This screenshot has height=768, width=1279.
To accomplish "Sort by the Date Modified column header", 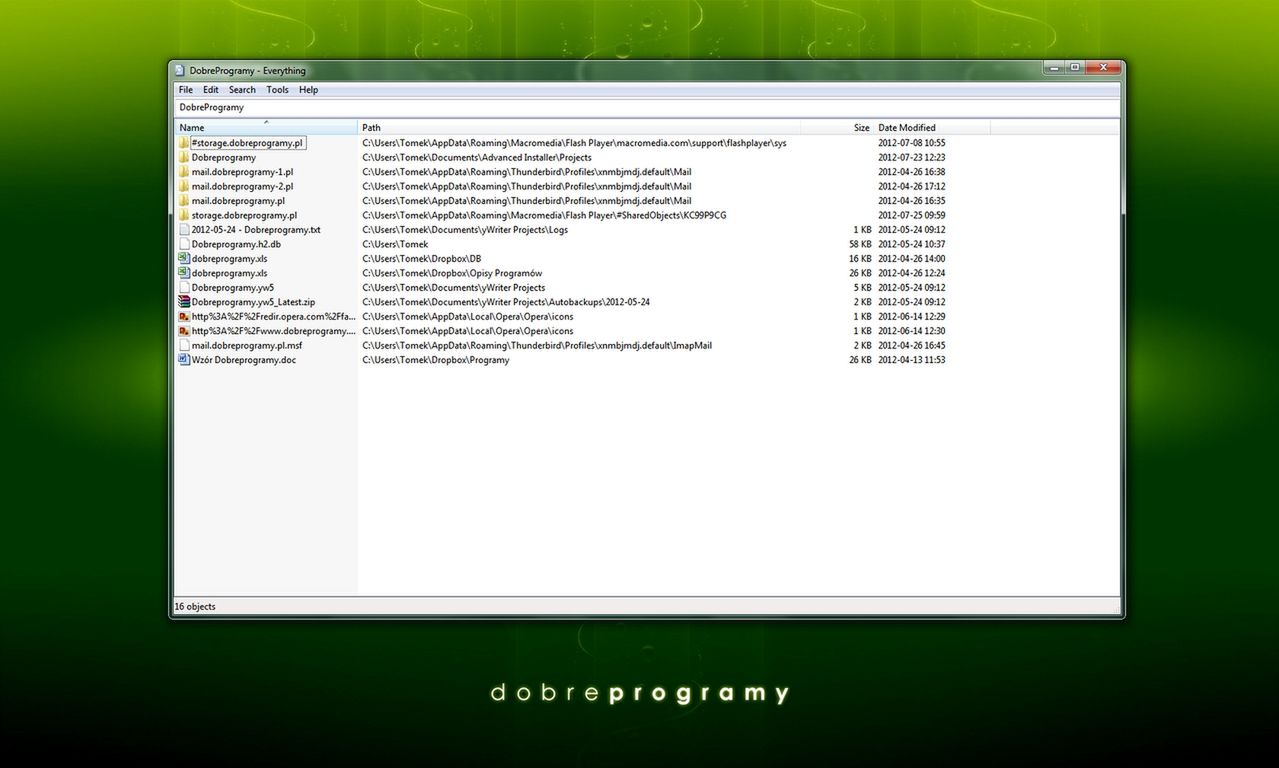I will click(932, 127).
